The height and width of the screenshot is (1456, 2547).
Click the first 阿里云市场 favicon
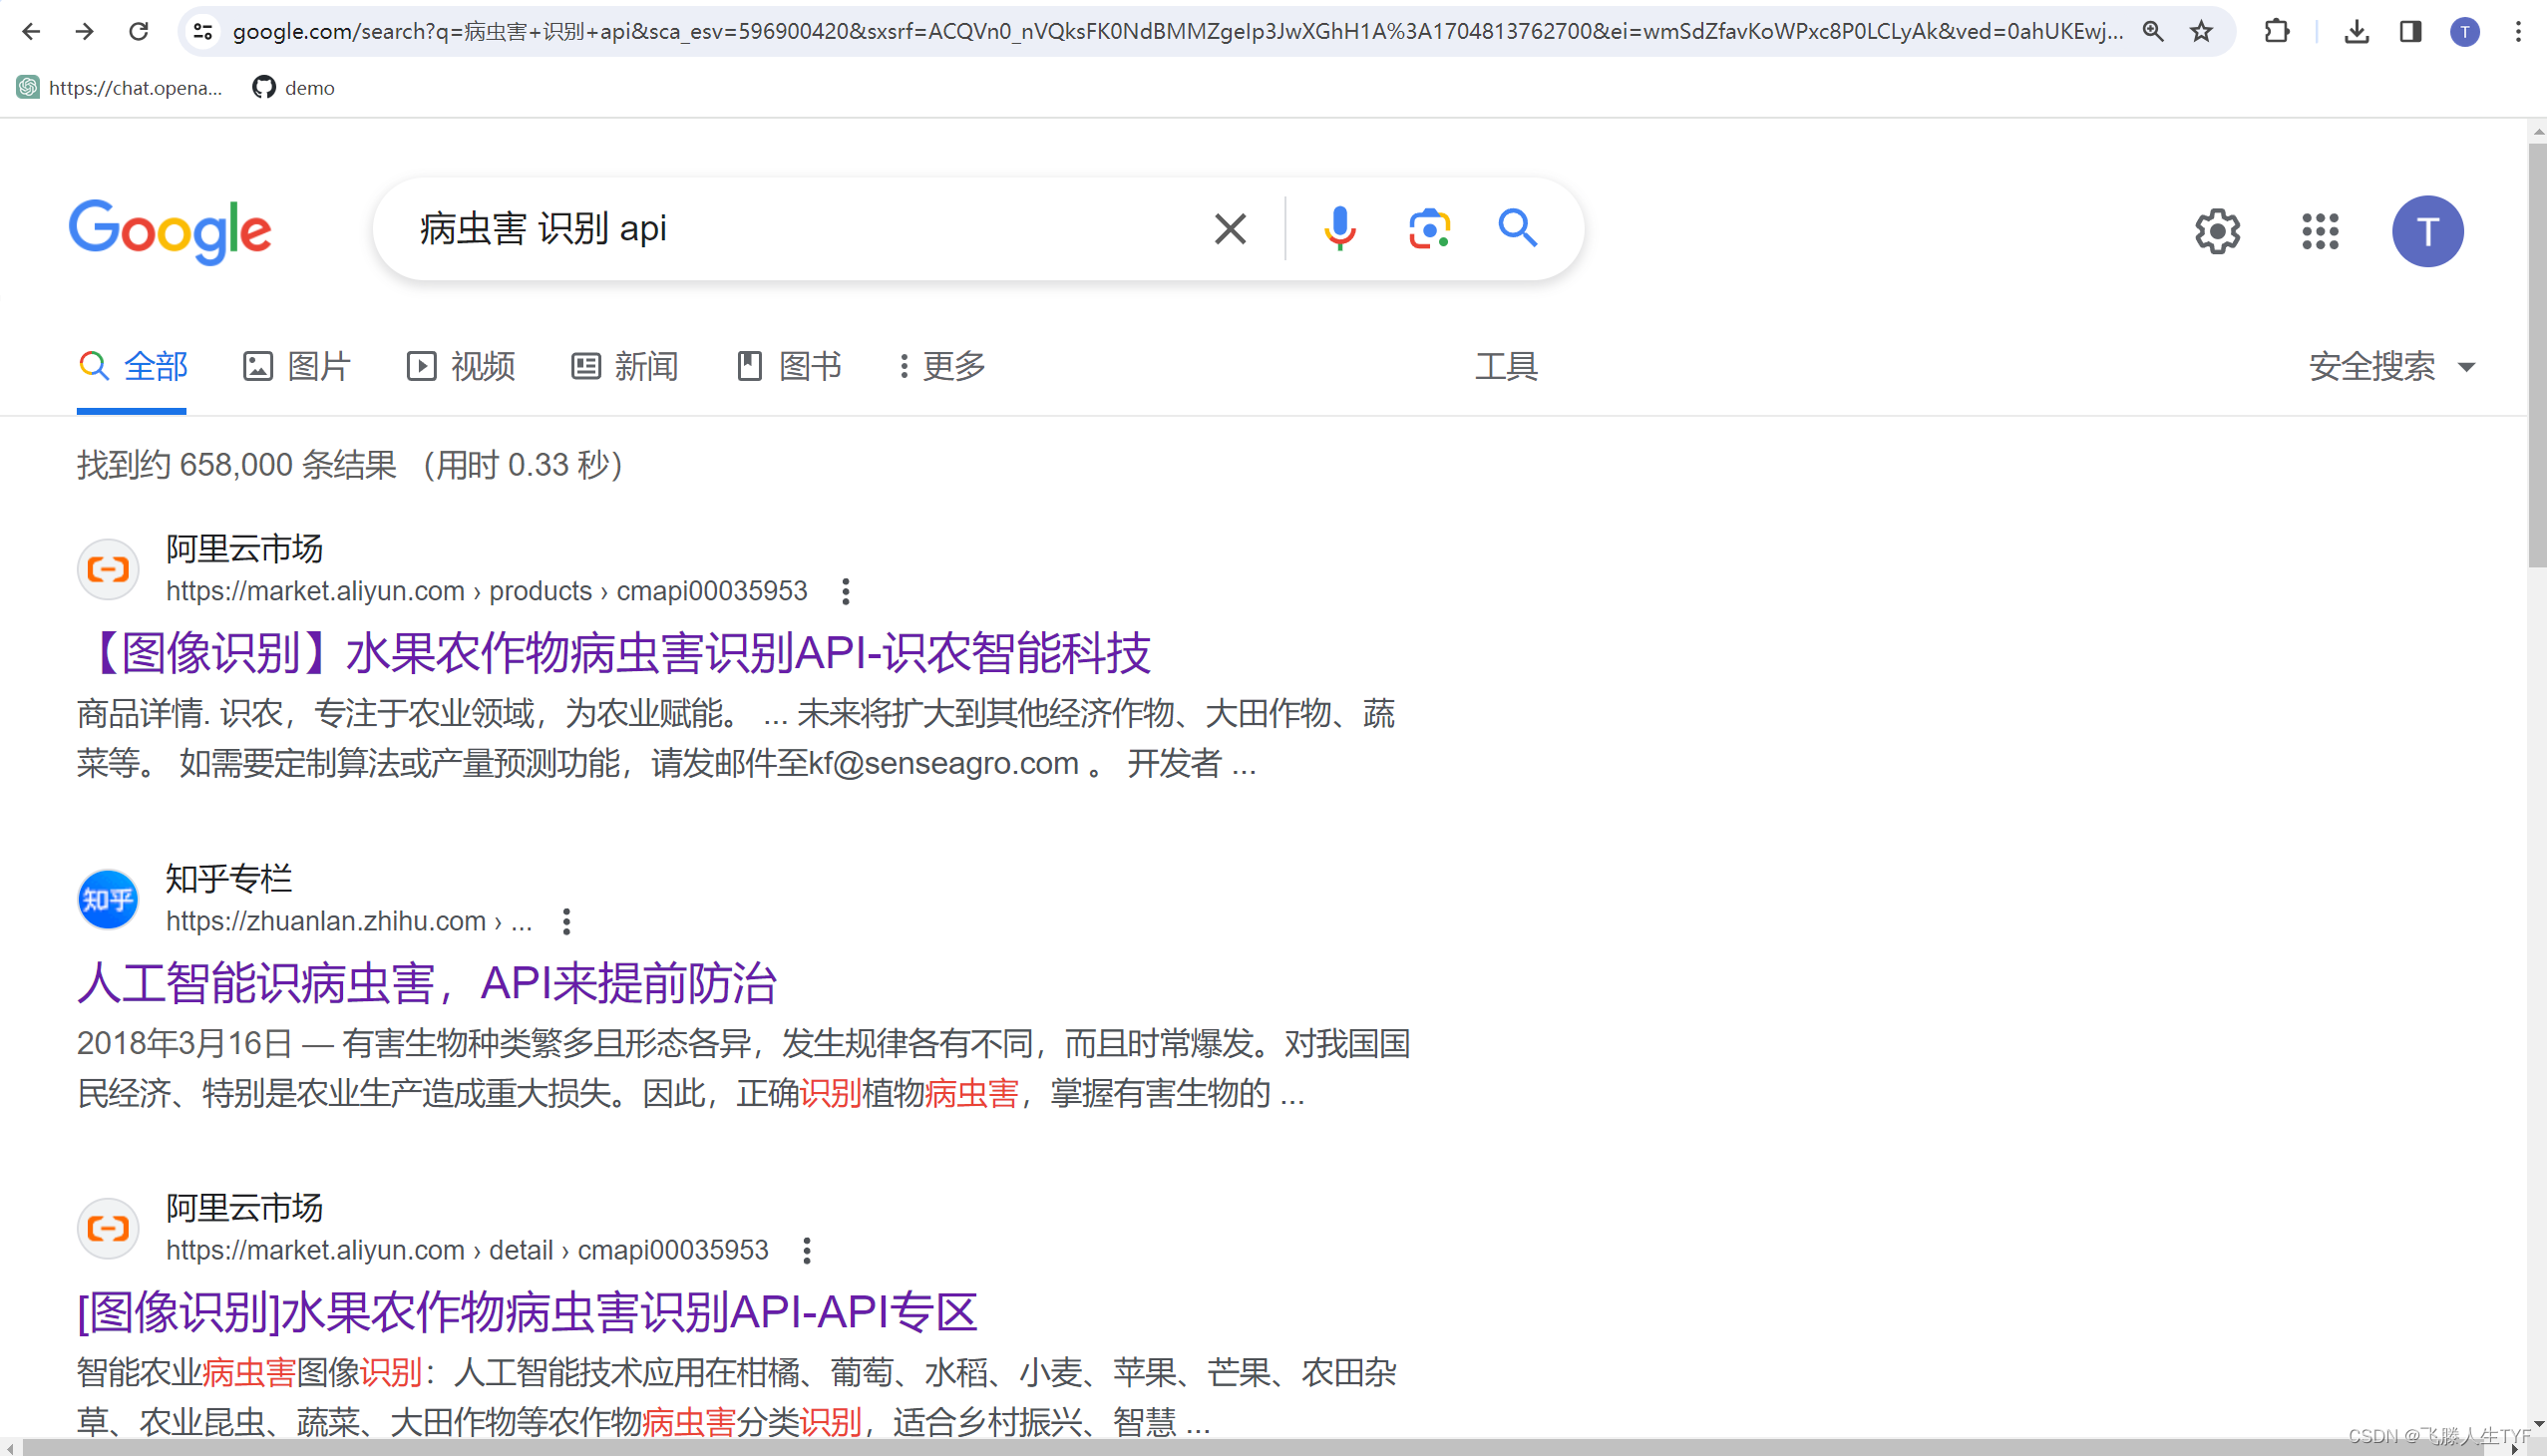[108, 570]
